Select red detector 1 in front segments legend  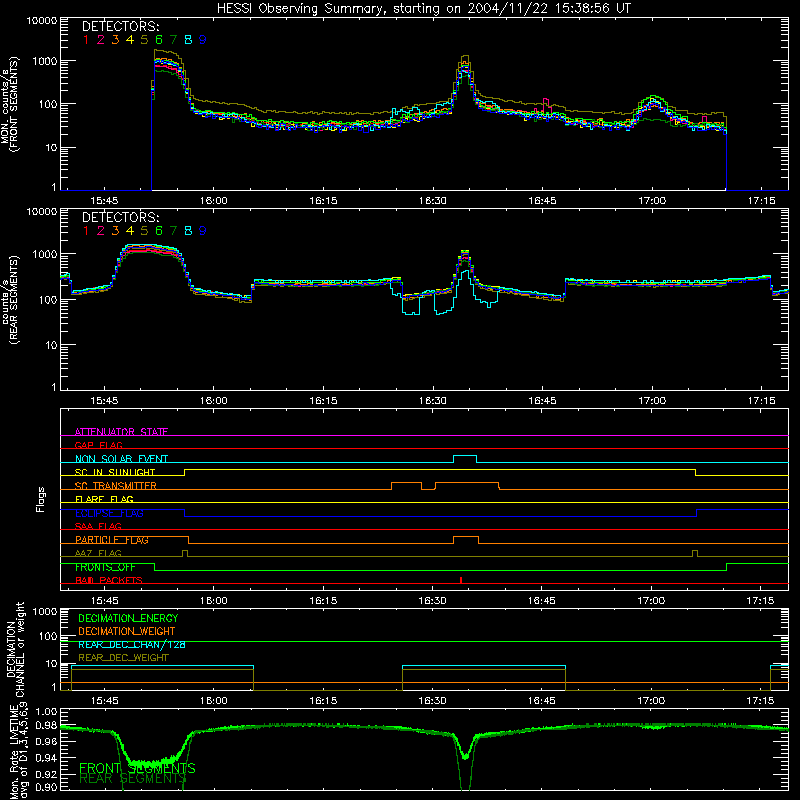[86, 40]
